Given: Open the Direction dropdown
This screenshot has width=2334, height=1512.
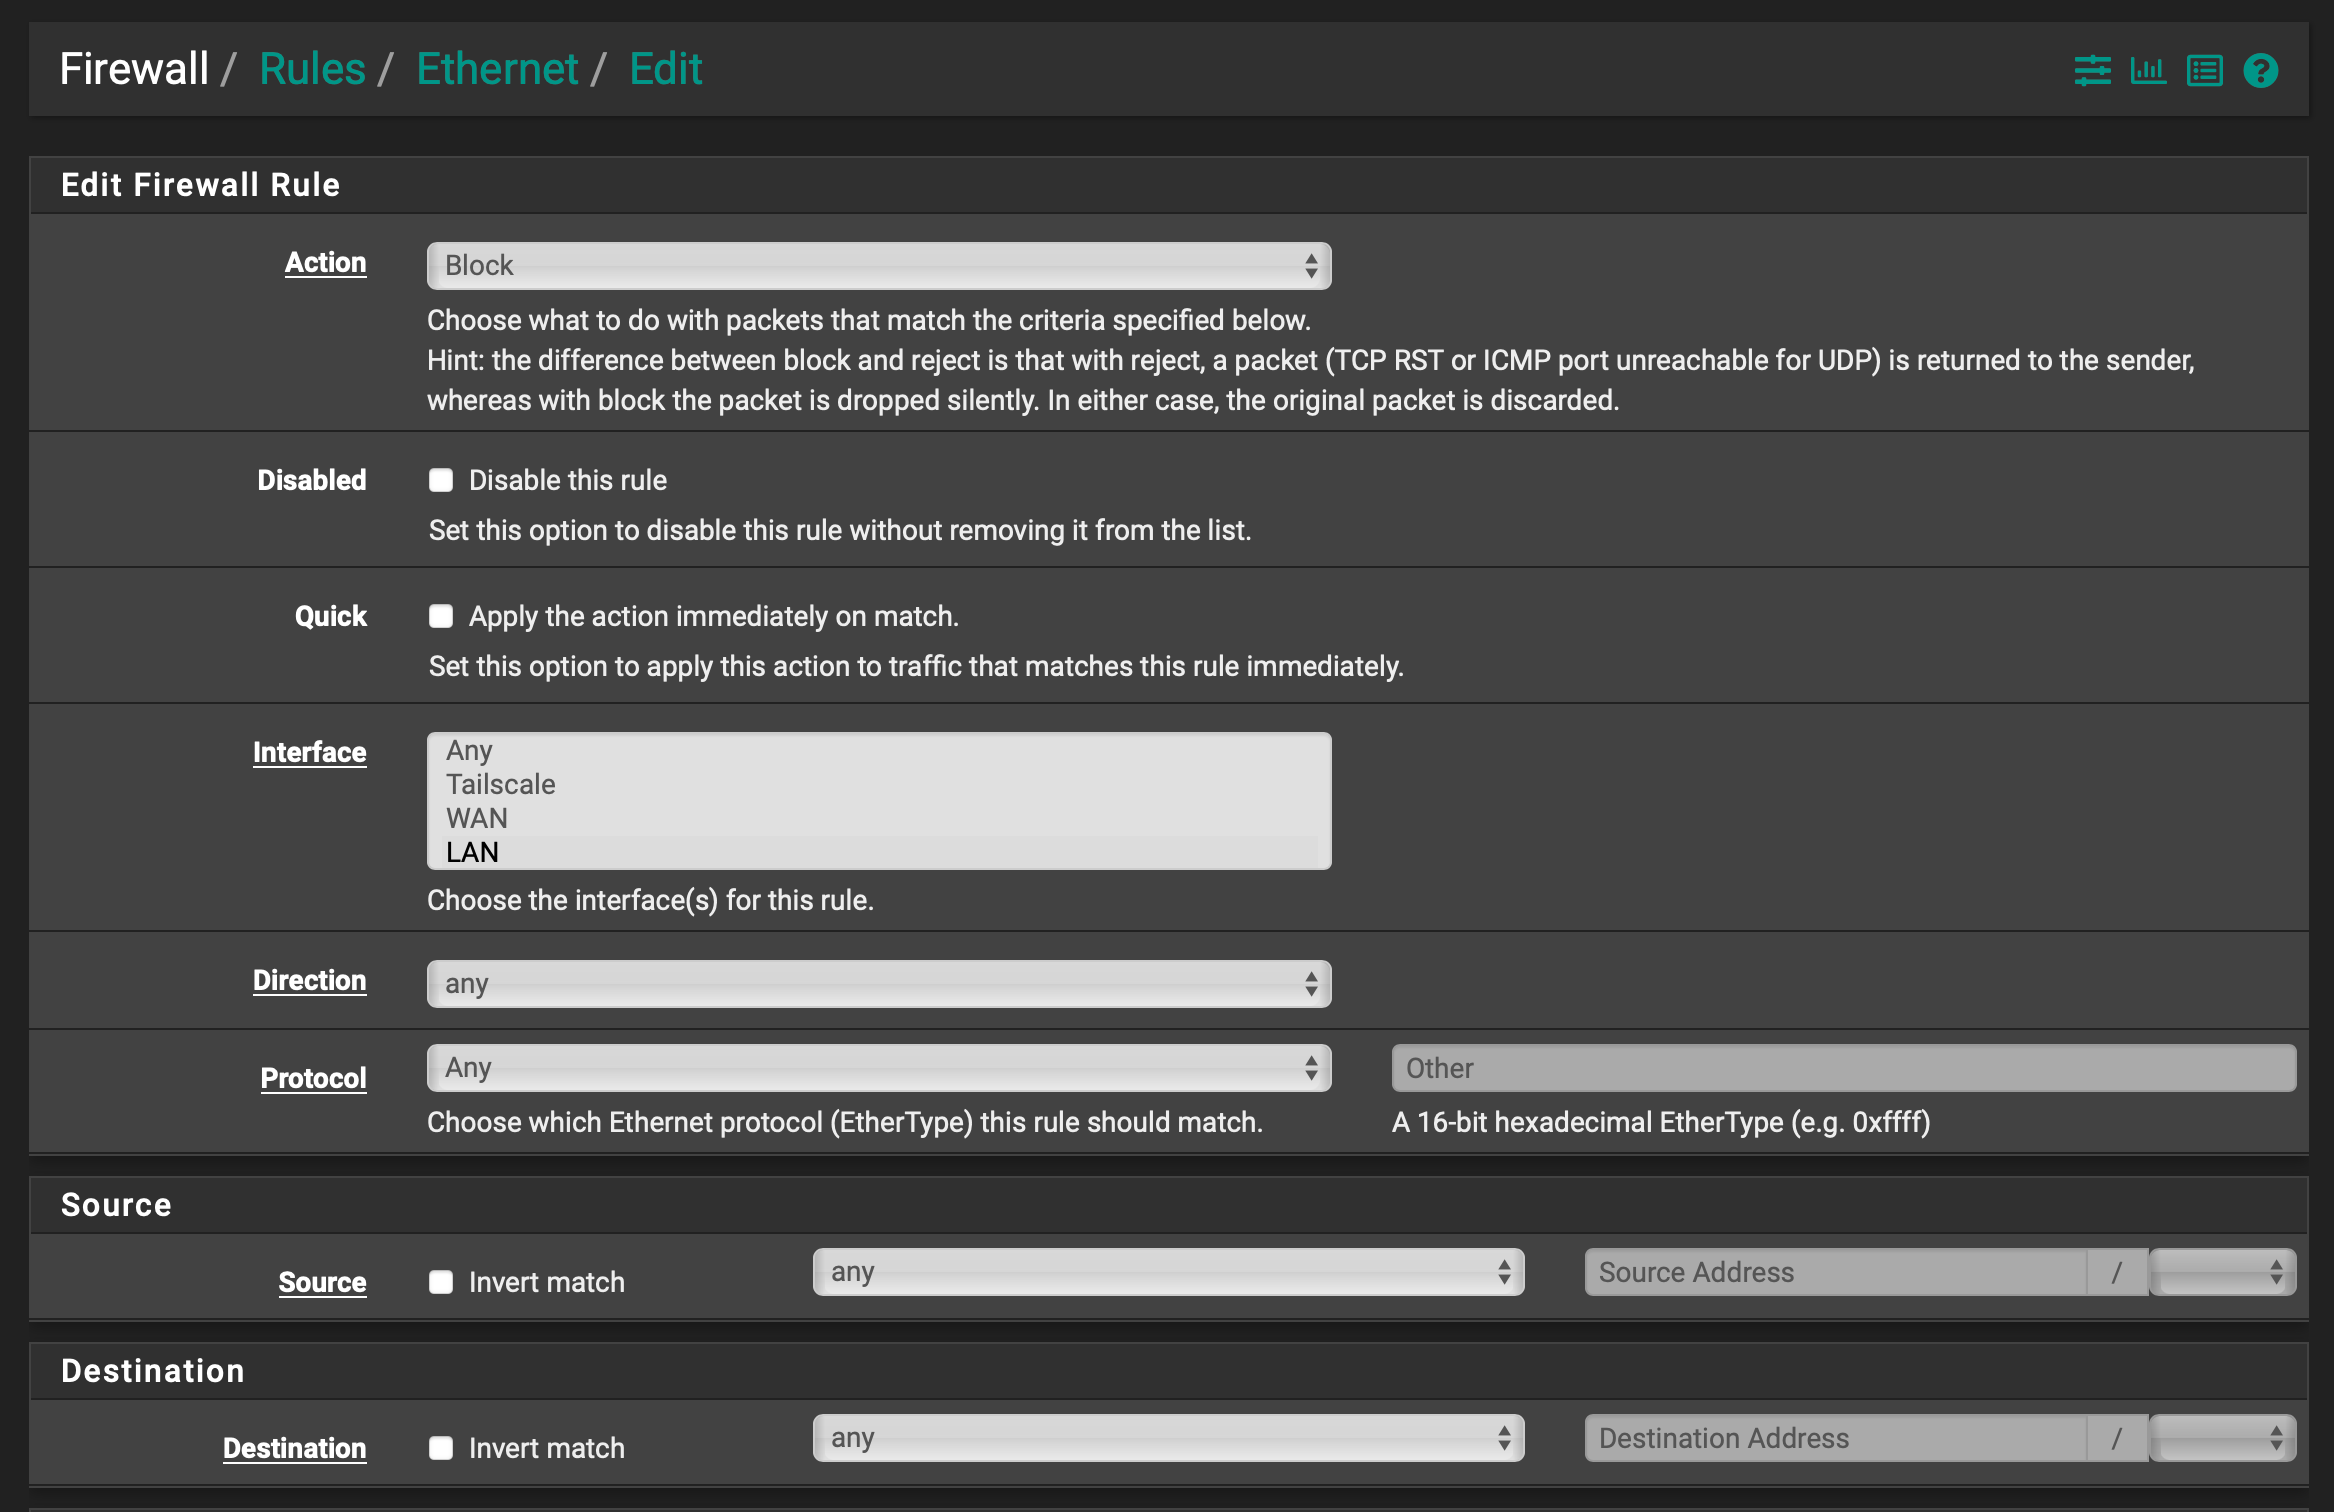Looking at the screenshot, I should click(879, 983).
